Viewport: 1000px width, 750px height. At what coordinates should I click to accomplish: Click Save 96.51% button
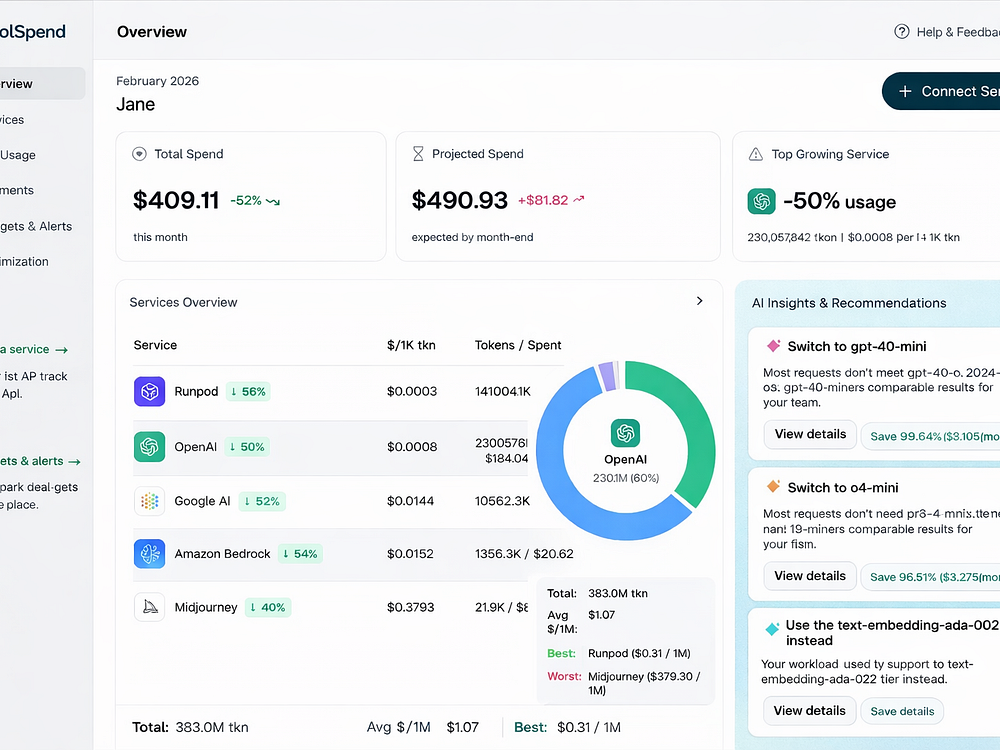[x=930, y=577]
